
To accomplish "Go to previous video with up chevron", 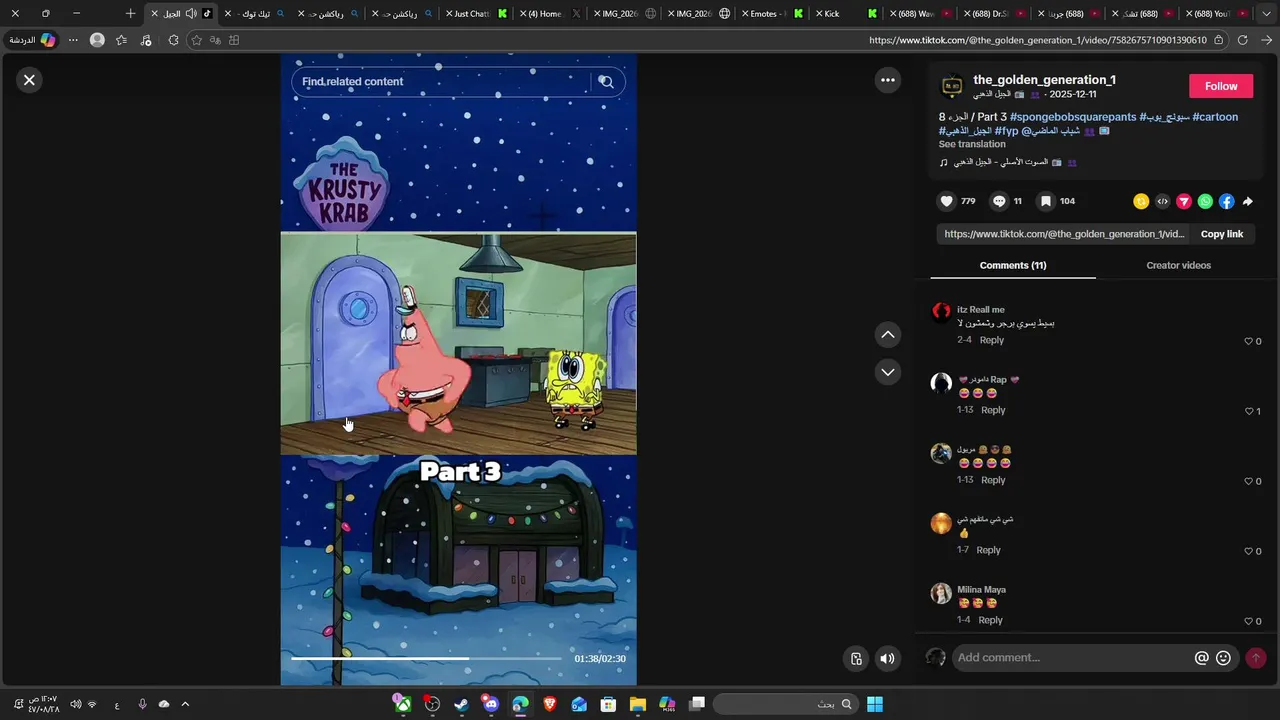I will pos(887,334).
